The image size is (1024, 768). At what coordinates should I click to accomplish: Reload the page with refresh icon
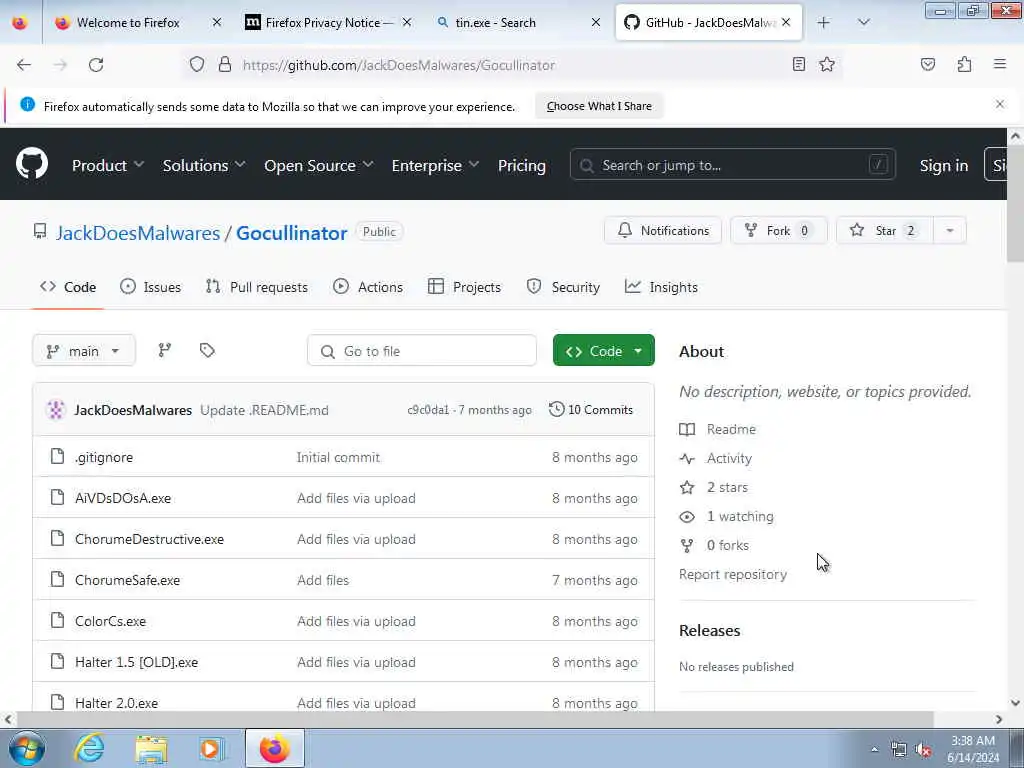pos(96,65)
